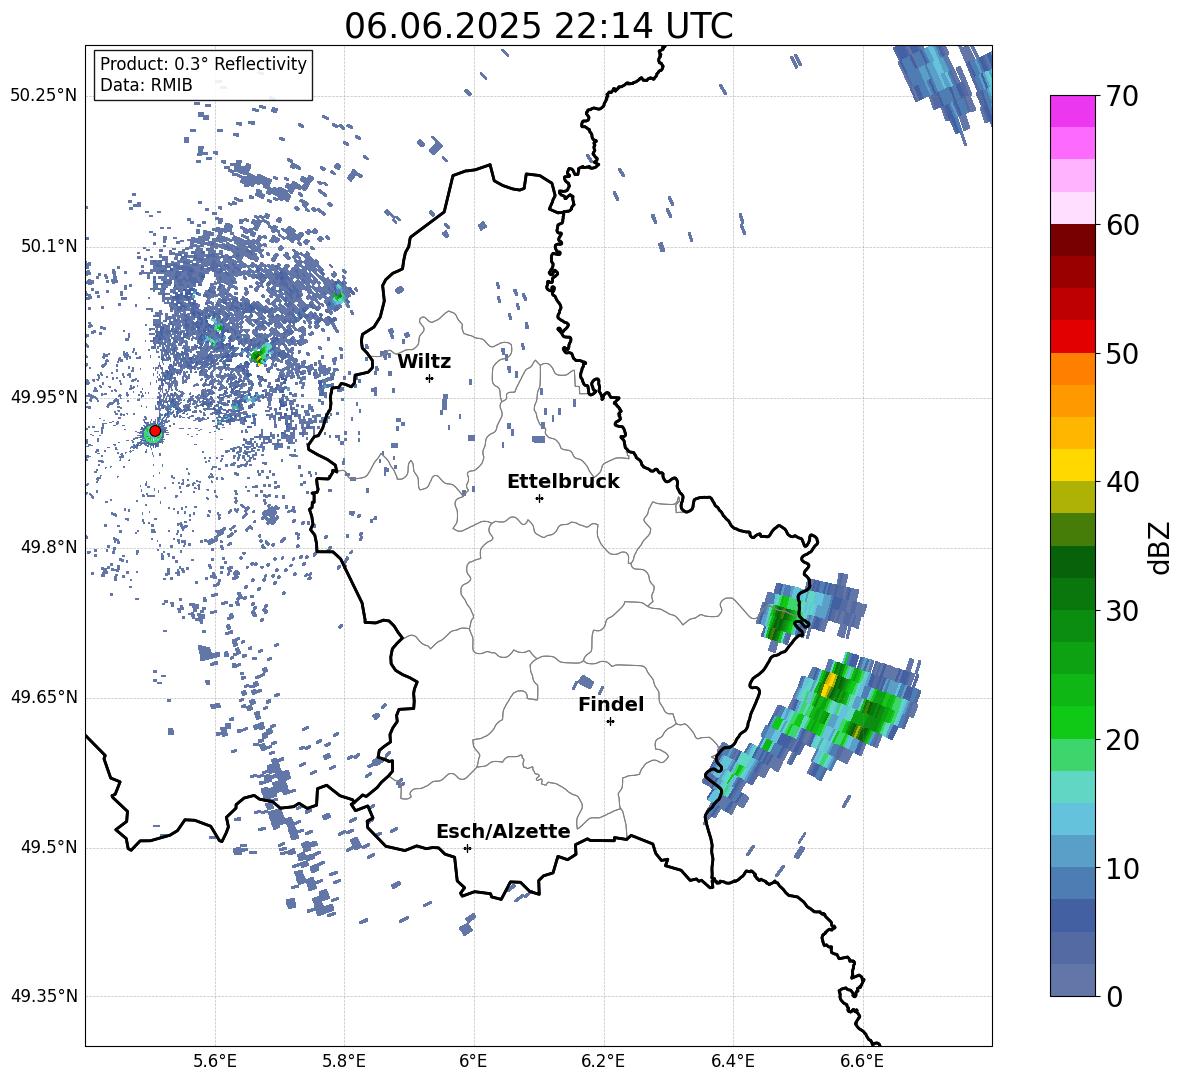Click the Ettelbruck city label
The height and width of the screenshot is (1081, 1184).
(563, 482)
